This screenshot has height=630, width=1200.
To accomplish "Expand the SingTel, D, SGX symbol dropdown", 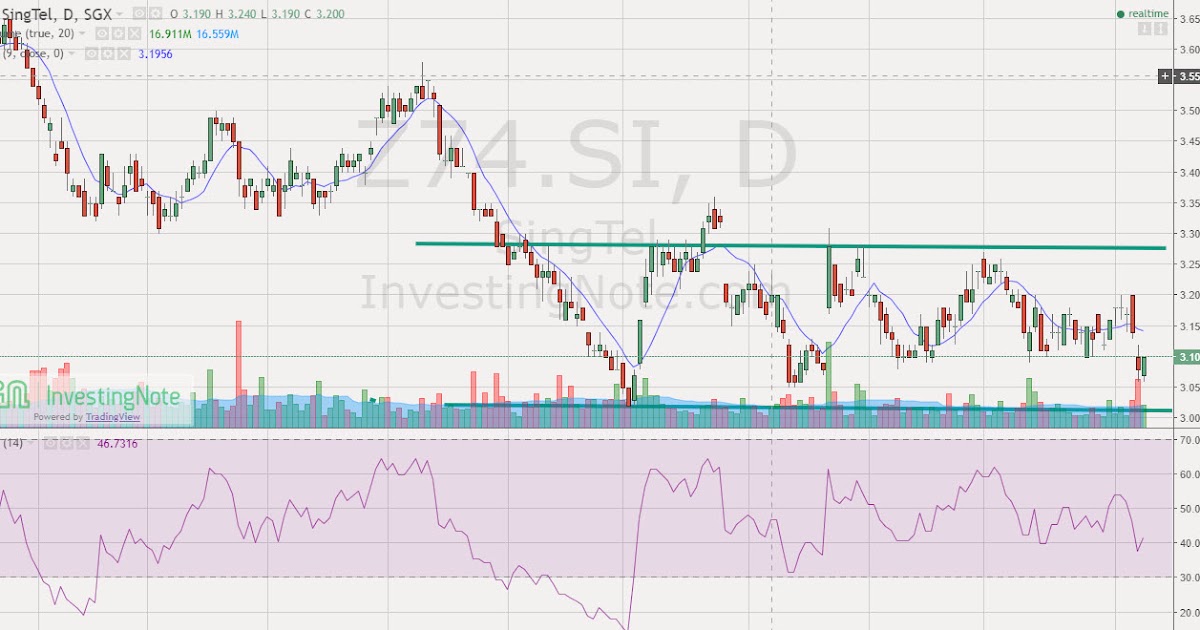I will 119,14.
